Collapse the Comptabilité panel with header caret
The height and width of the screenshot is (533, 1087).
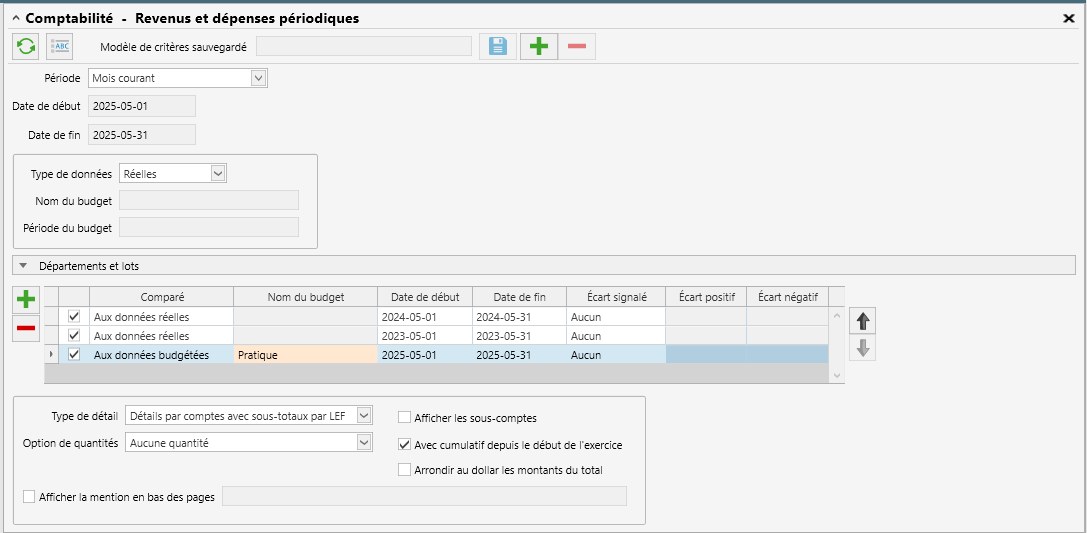point(16,19)
